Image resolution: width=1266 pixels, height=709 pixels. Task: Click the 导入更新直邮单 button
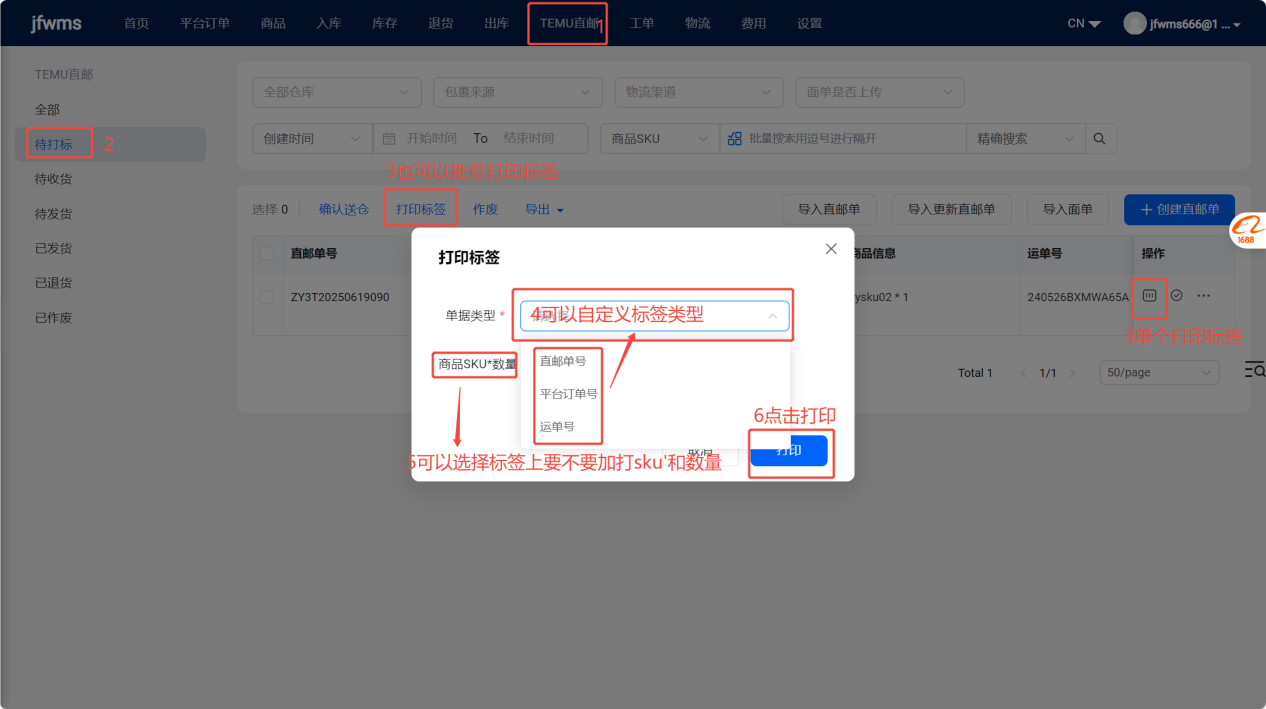(x=952, y=210)
